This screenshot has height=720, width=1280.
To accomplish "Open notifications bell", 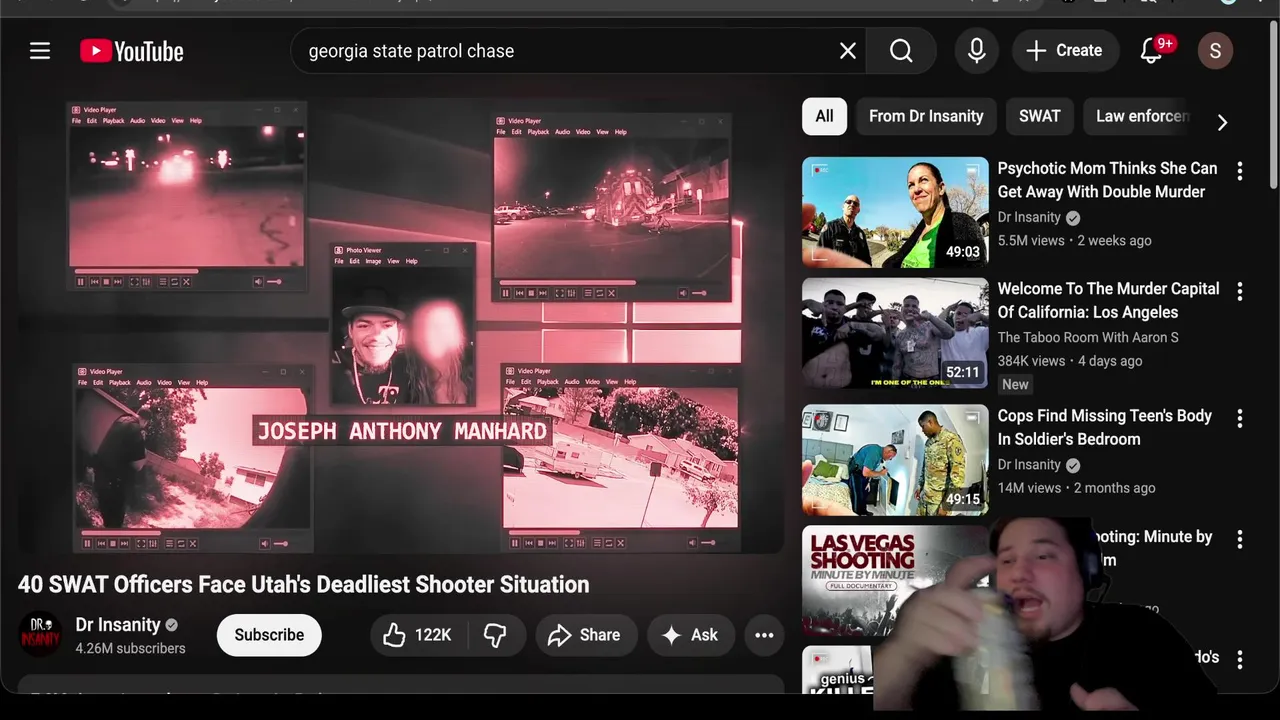I will tap(1151, 51).
